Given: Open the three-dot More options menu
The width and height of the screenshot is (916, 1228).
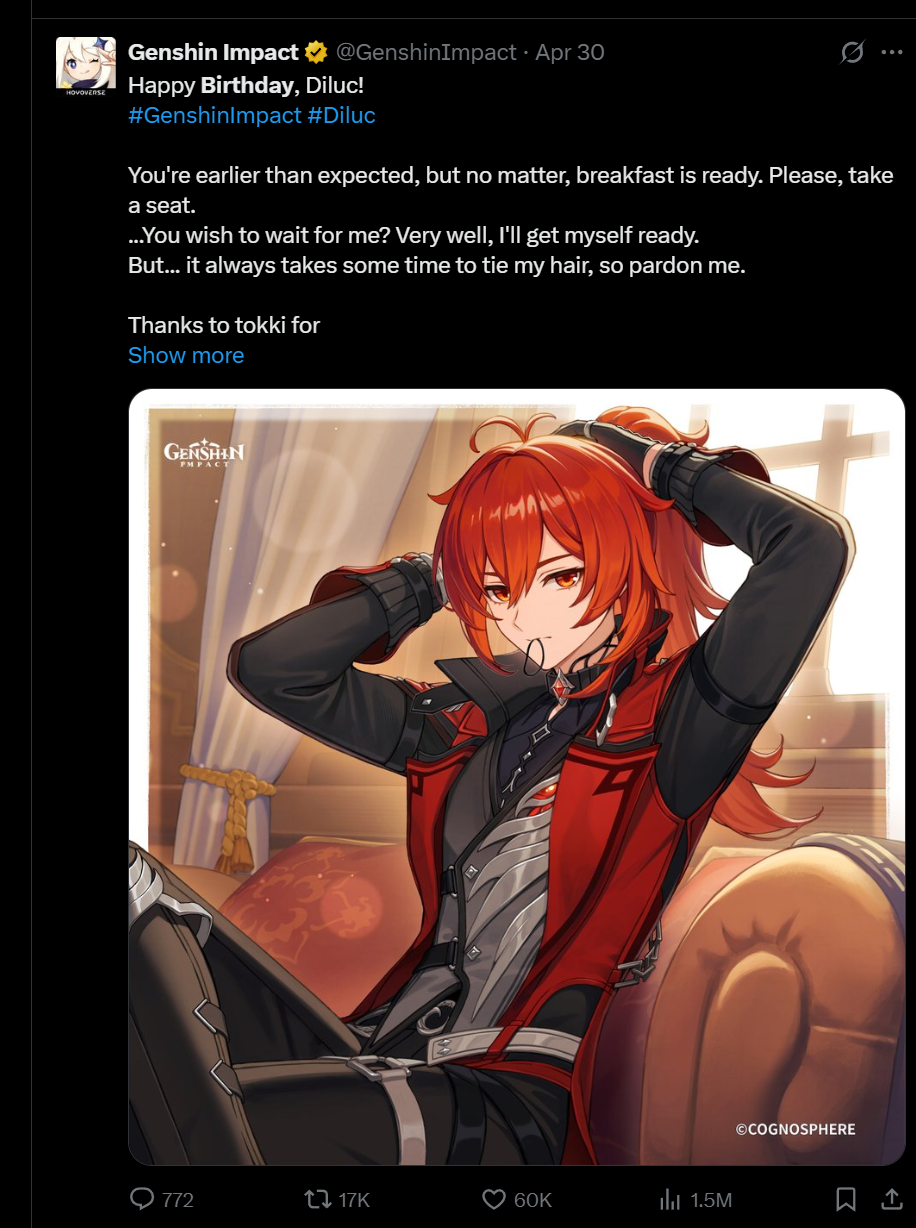Looking at the screenshot, I should click(891, 53).
